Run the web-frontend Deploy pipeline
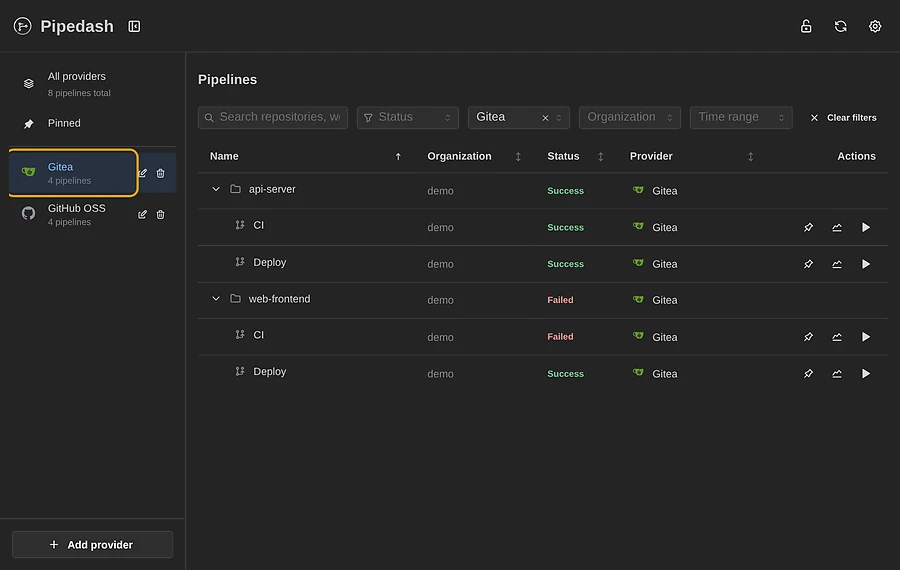The height and width of the screenshot is (570, 900). [x=866, y=374]
